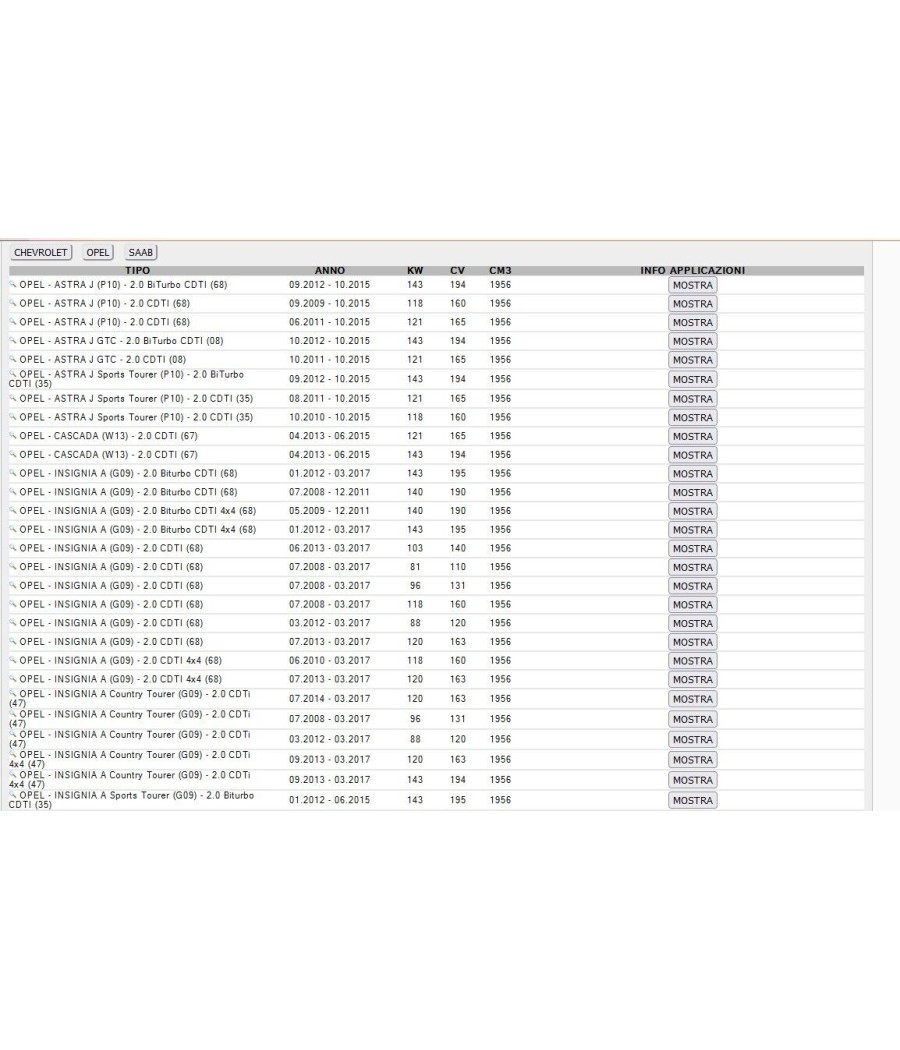Screen dimensions: 900x1050
Task: Select year cell '06.2013 - 03.2017'
Action: coord(329,548)
